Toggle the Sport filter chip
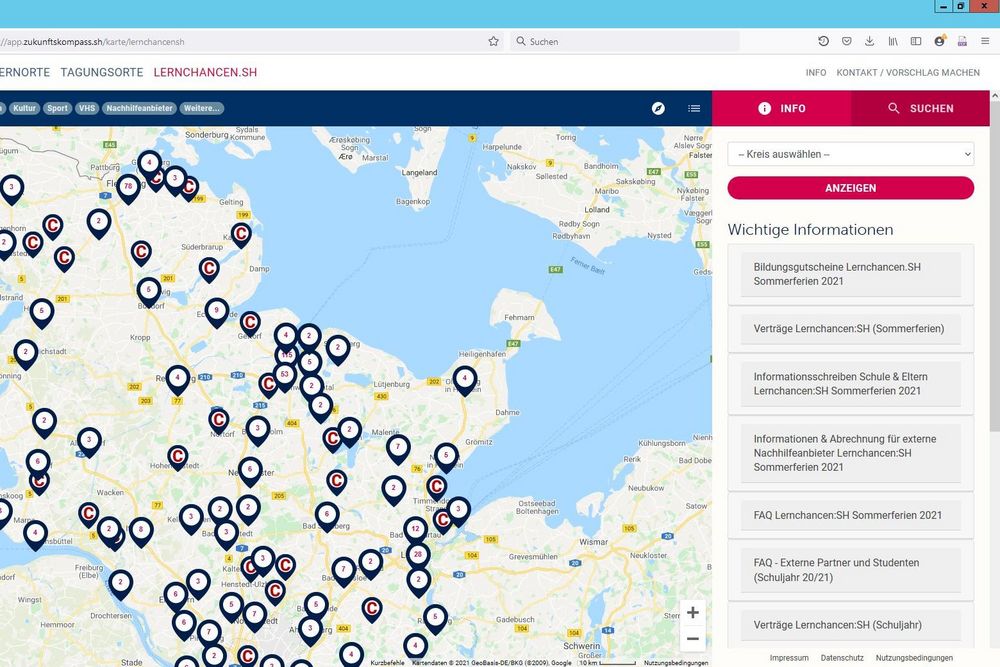Viewport: 1000px width, 667px height. coord(57,108)
